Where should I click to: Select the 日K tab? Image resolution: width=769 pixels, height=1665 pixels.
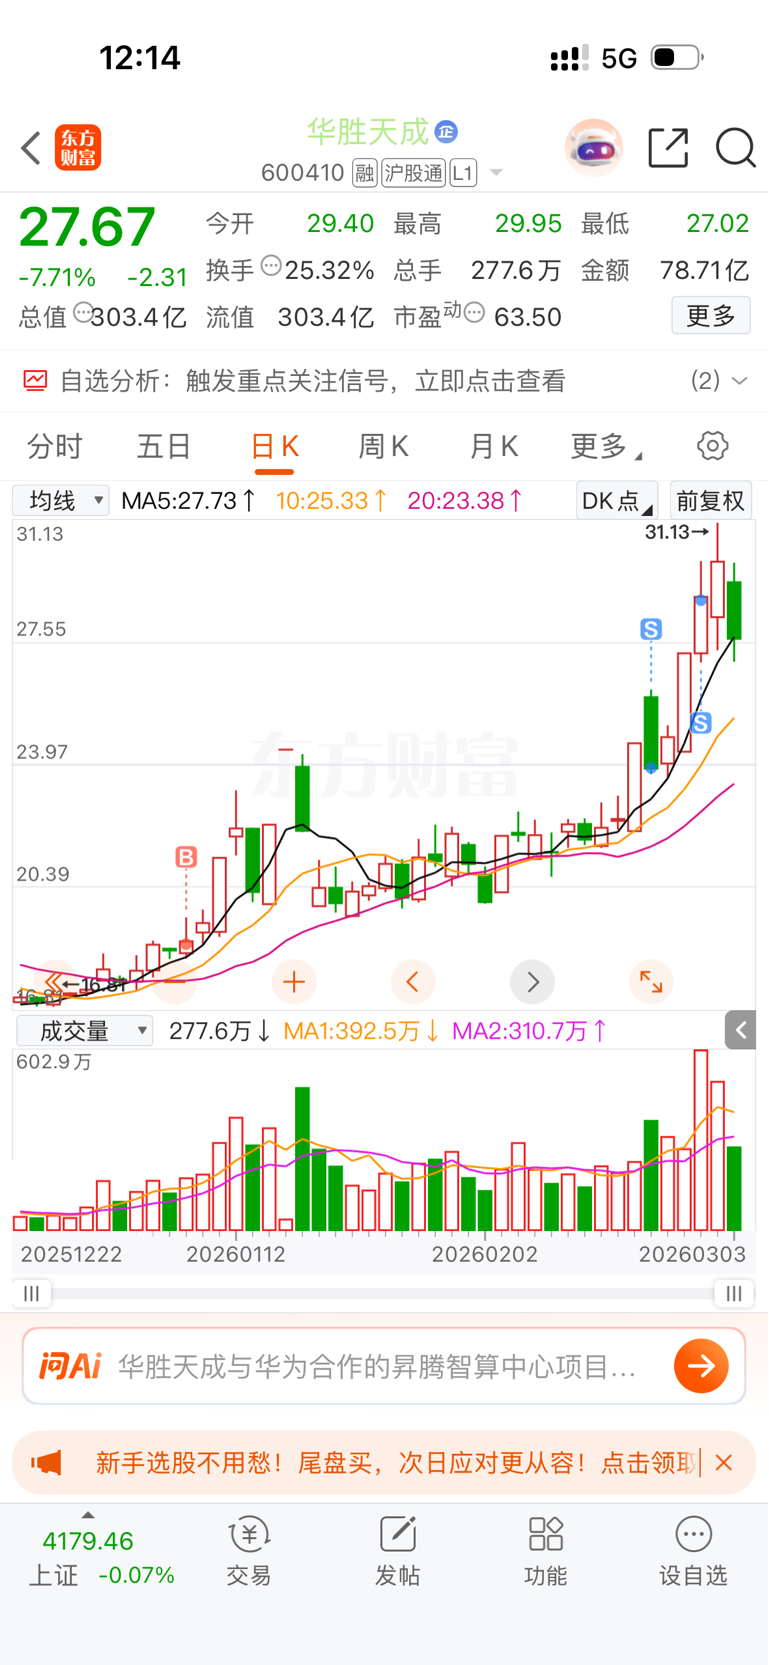pos(274,447)
